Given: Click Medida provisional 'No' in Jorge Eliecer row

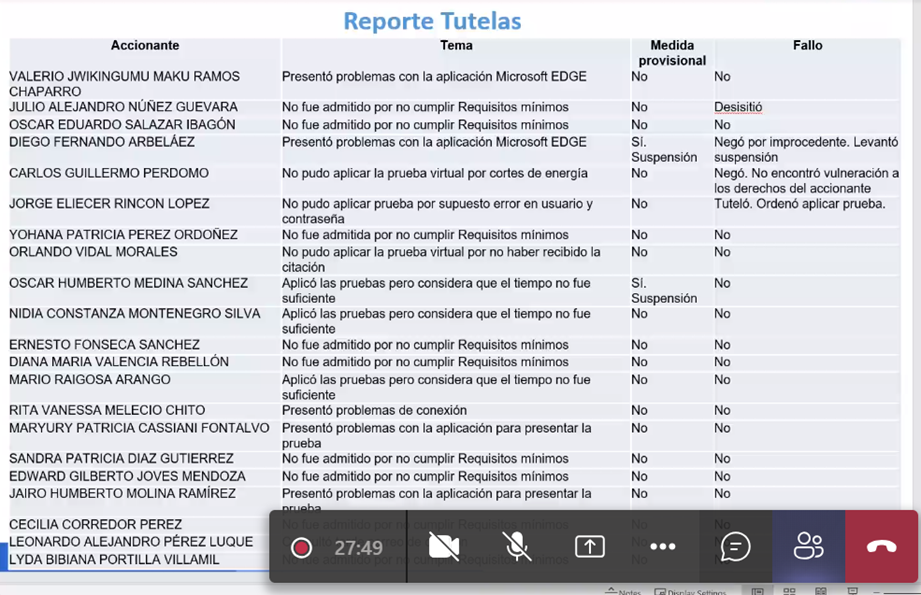Looking at the screenshot, I should 640,204.
